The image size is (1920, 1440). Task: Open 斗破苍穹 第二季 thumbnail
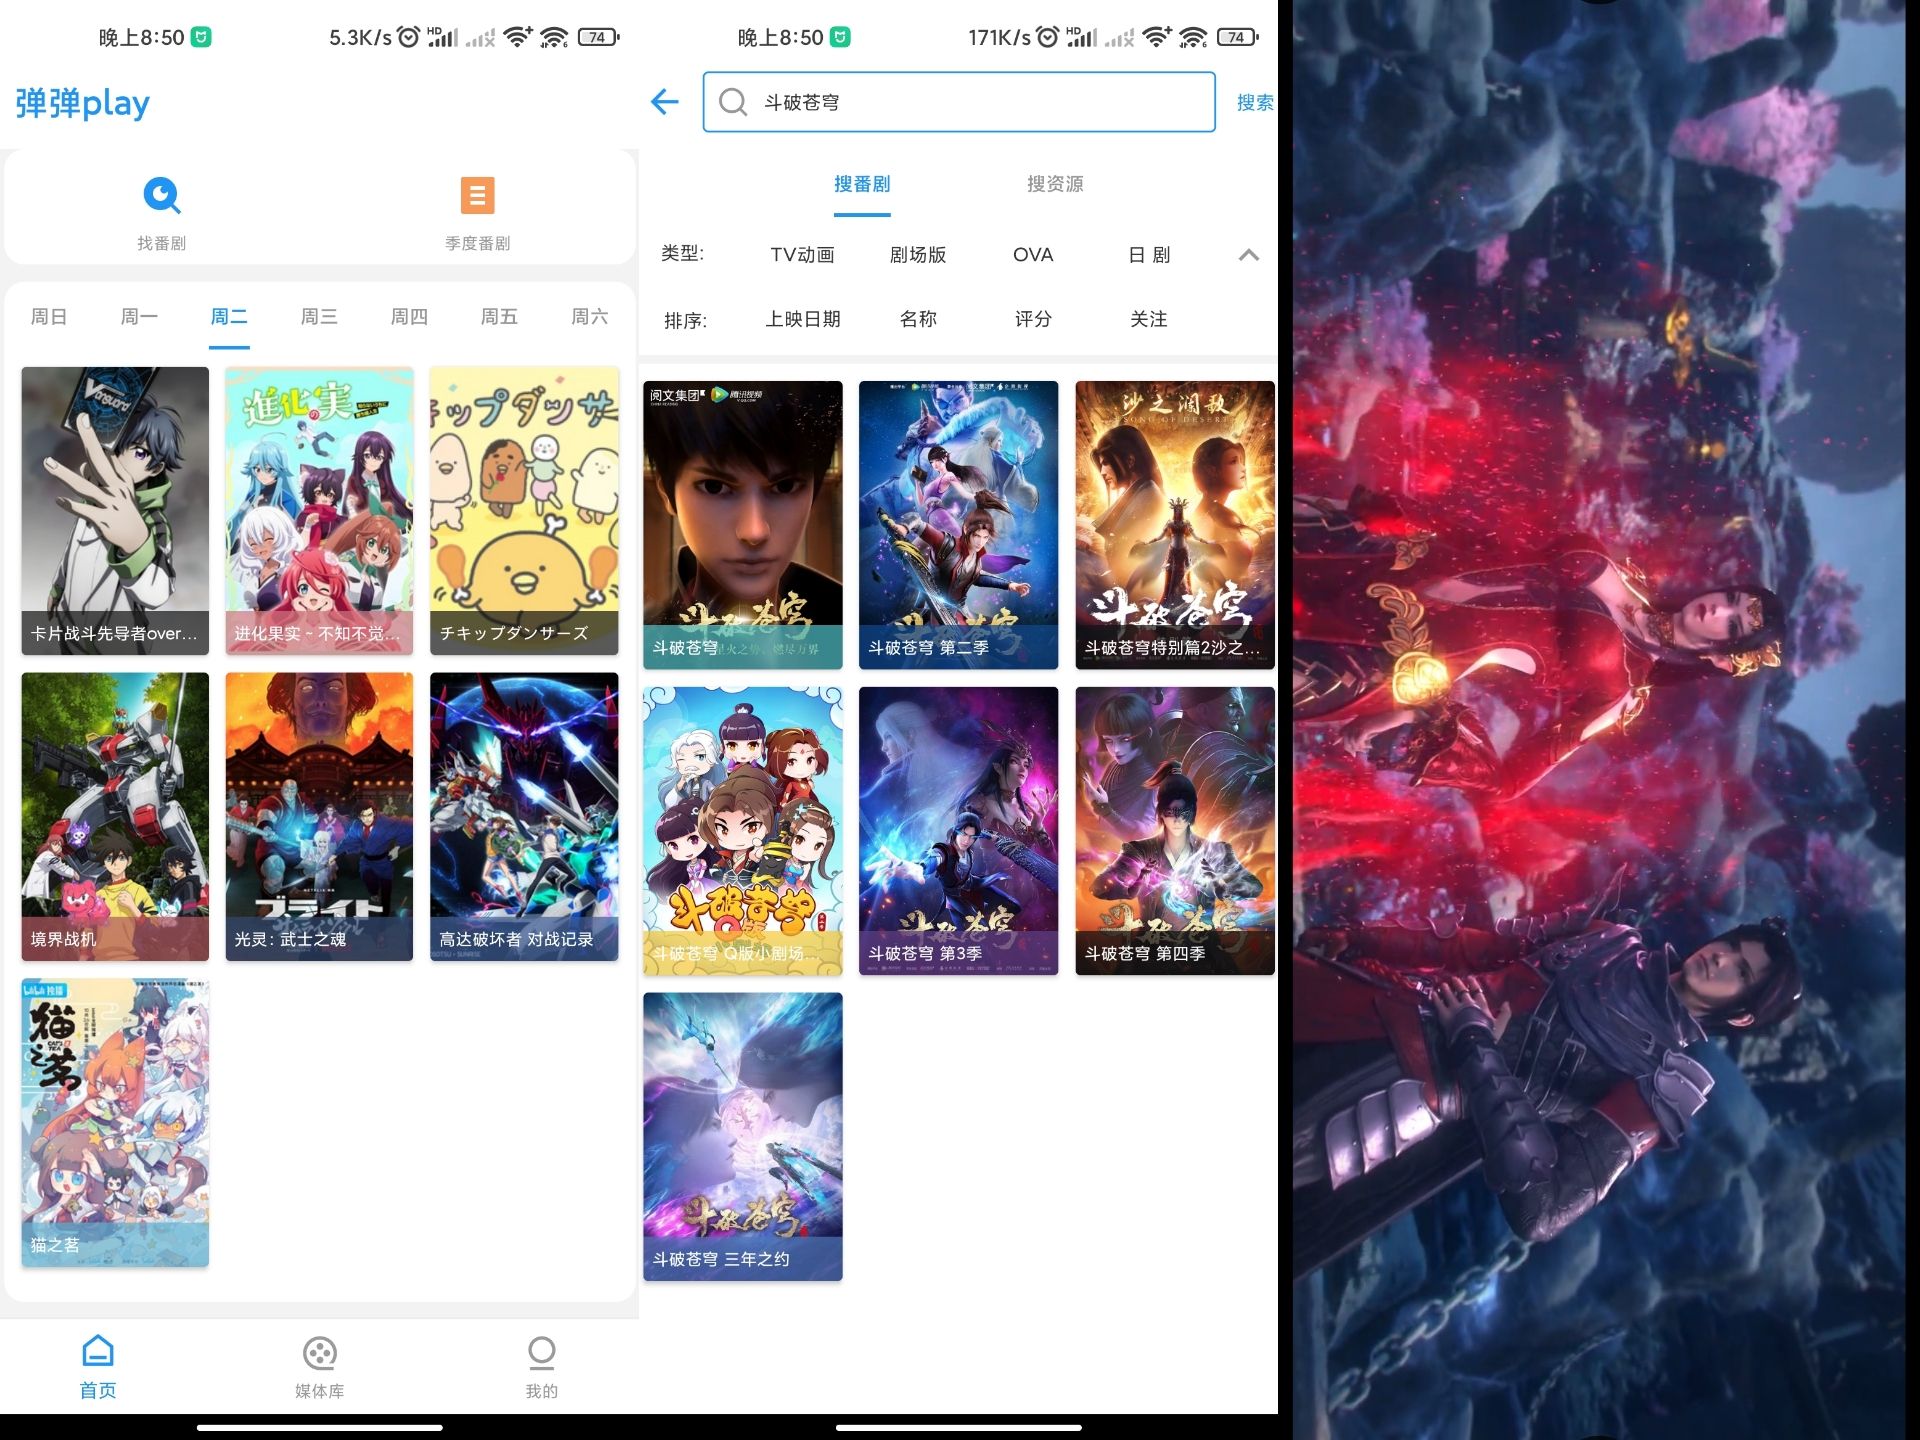pyautogui.click(x=958, y=523)
